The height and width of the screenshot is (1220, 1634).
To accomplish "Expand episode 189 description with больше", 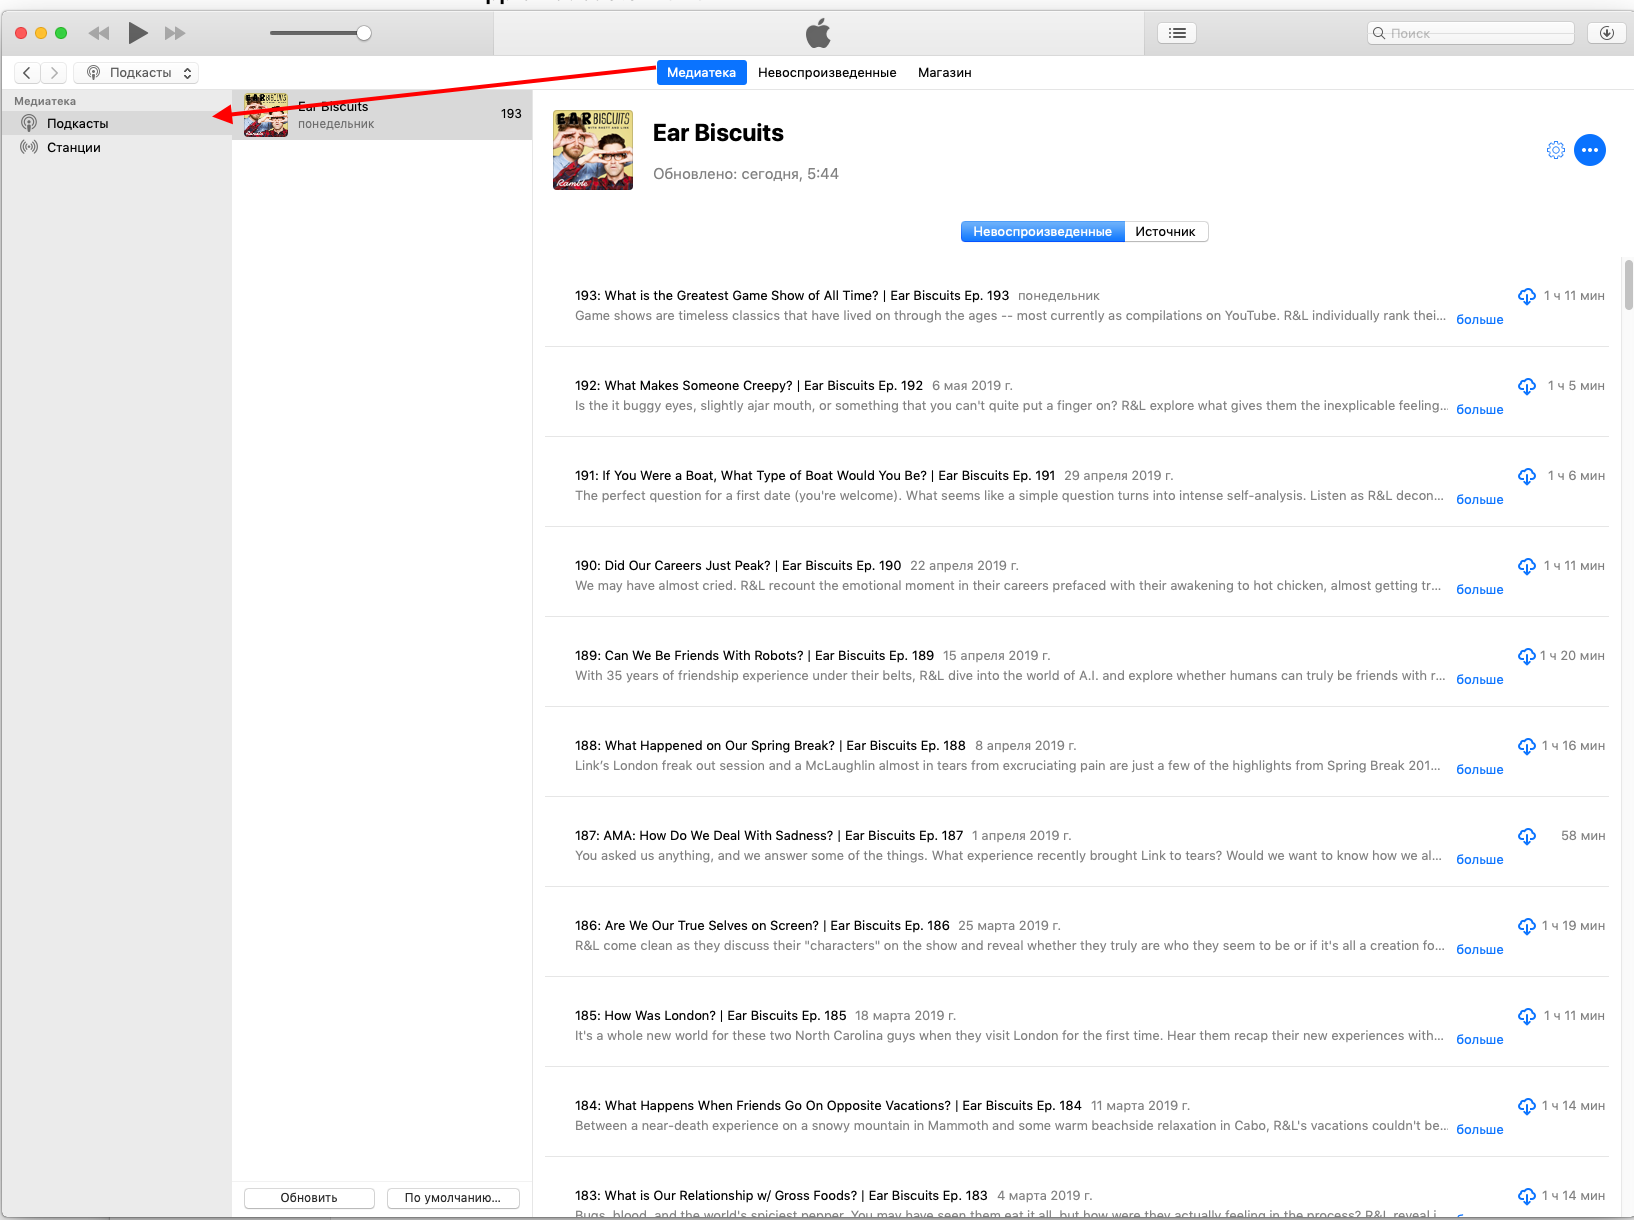I will [1480, 680].
